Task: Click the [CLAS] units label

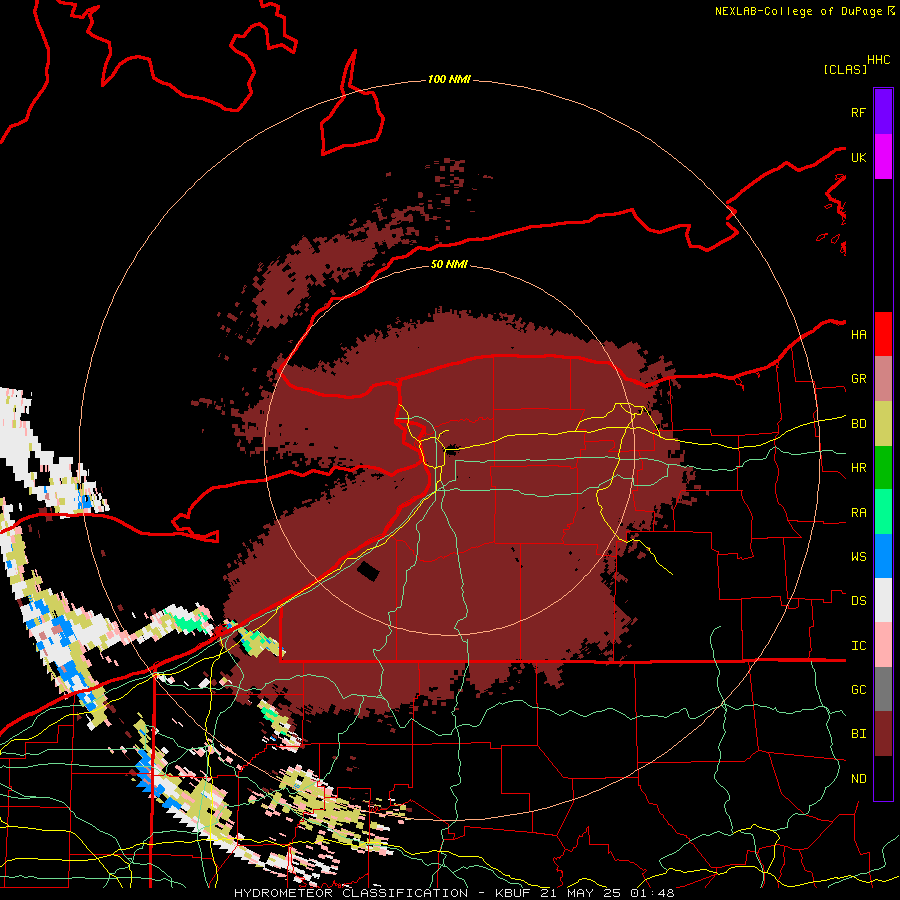Action: tap(845, 69)
